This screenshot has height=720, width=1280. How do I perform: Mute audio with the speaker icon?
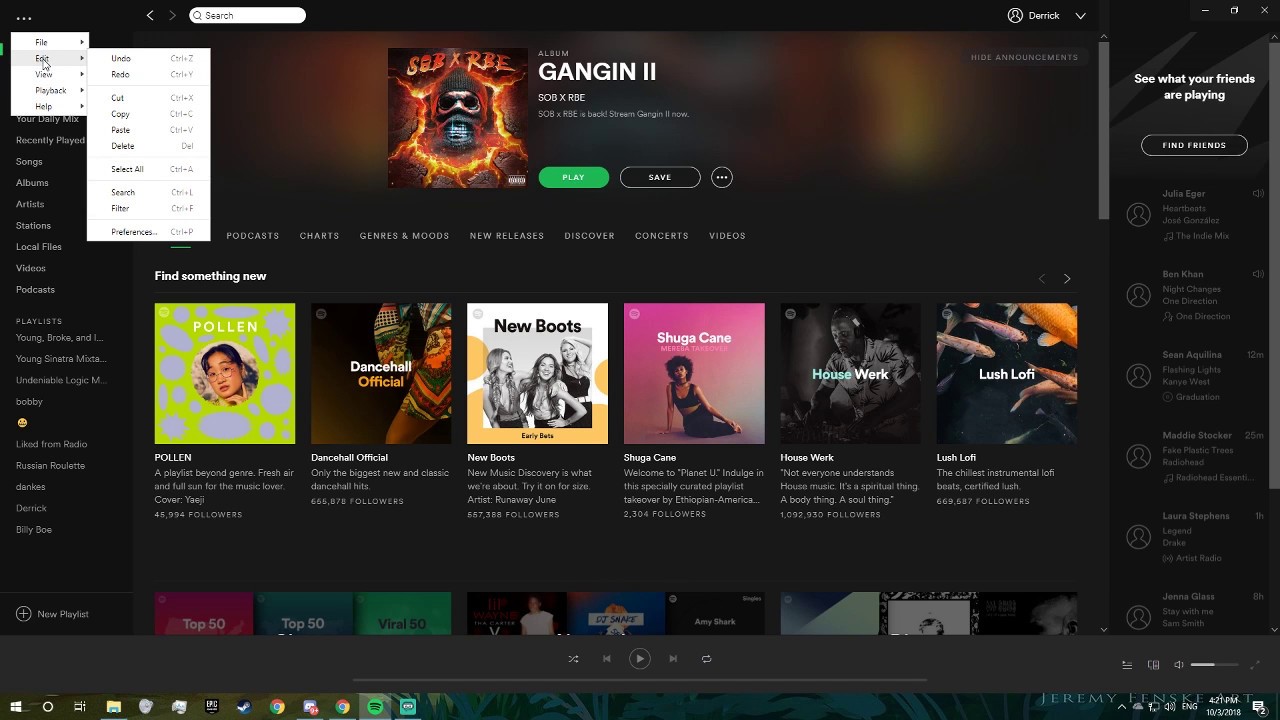click(x=1179, y=665)
